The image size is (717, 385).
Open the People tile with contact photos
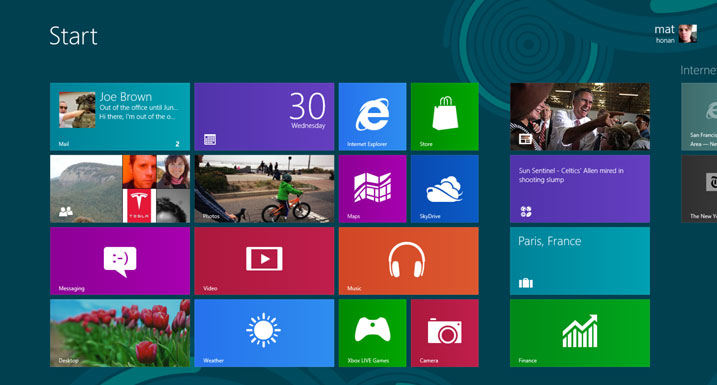[120, 189]
